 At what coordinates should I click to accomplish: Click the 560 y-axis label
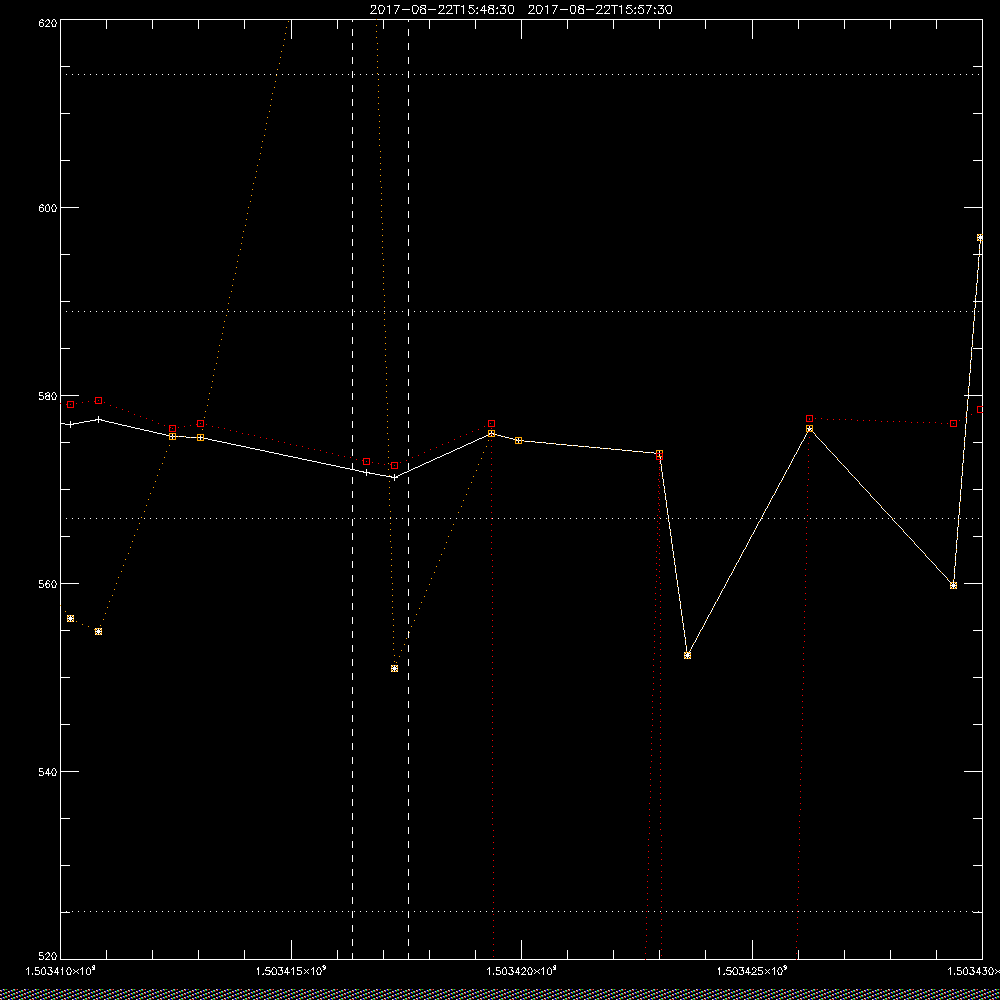48,584
